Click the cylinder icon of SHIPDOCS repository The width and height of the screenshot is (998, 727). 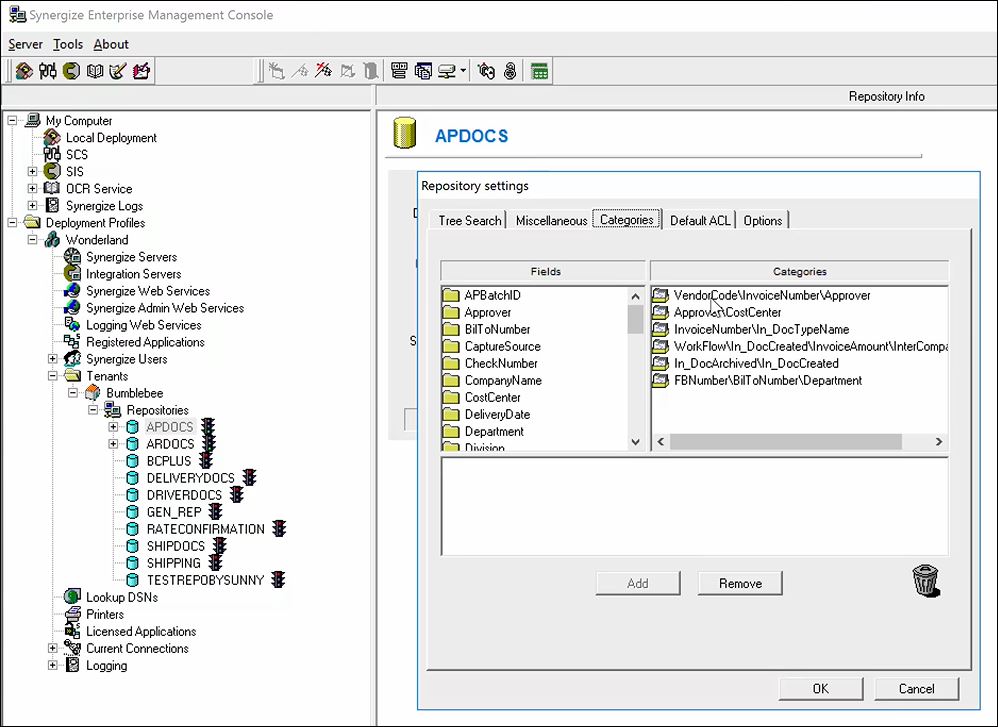(132, 546)
